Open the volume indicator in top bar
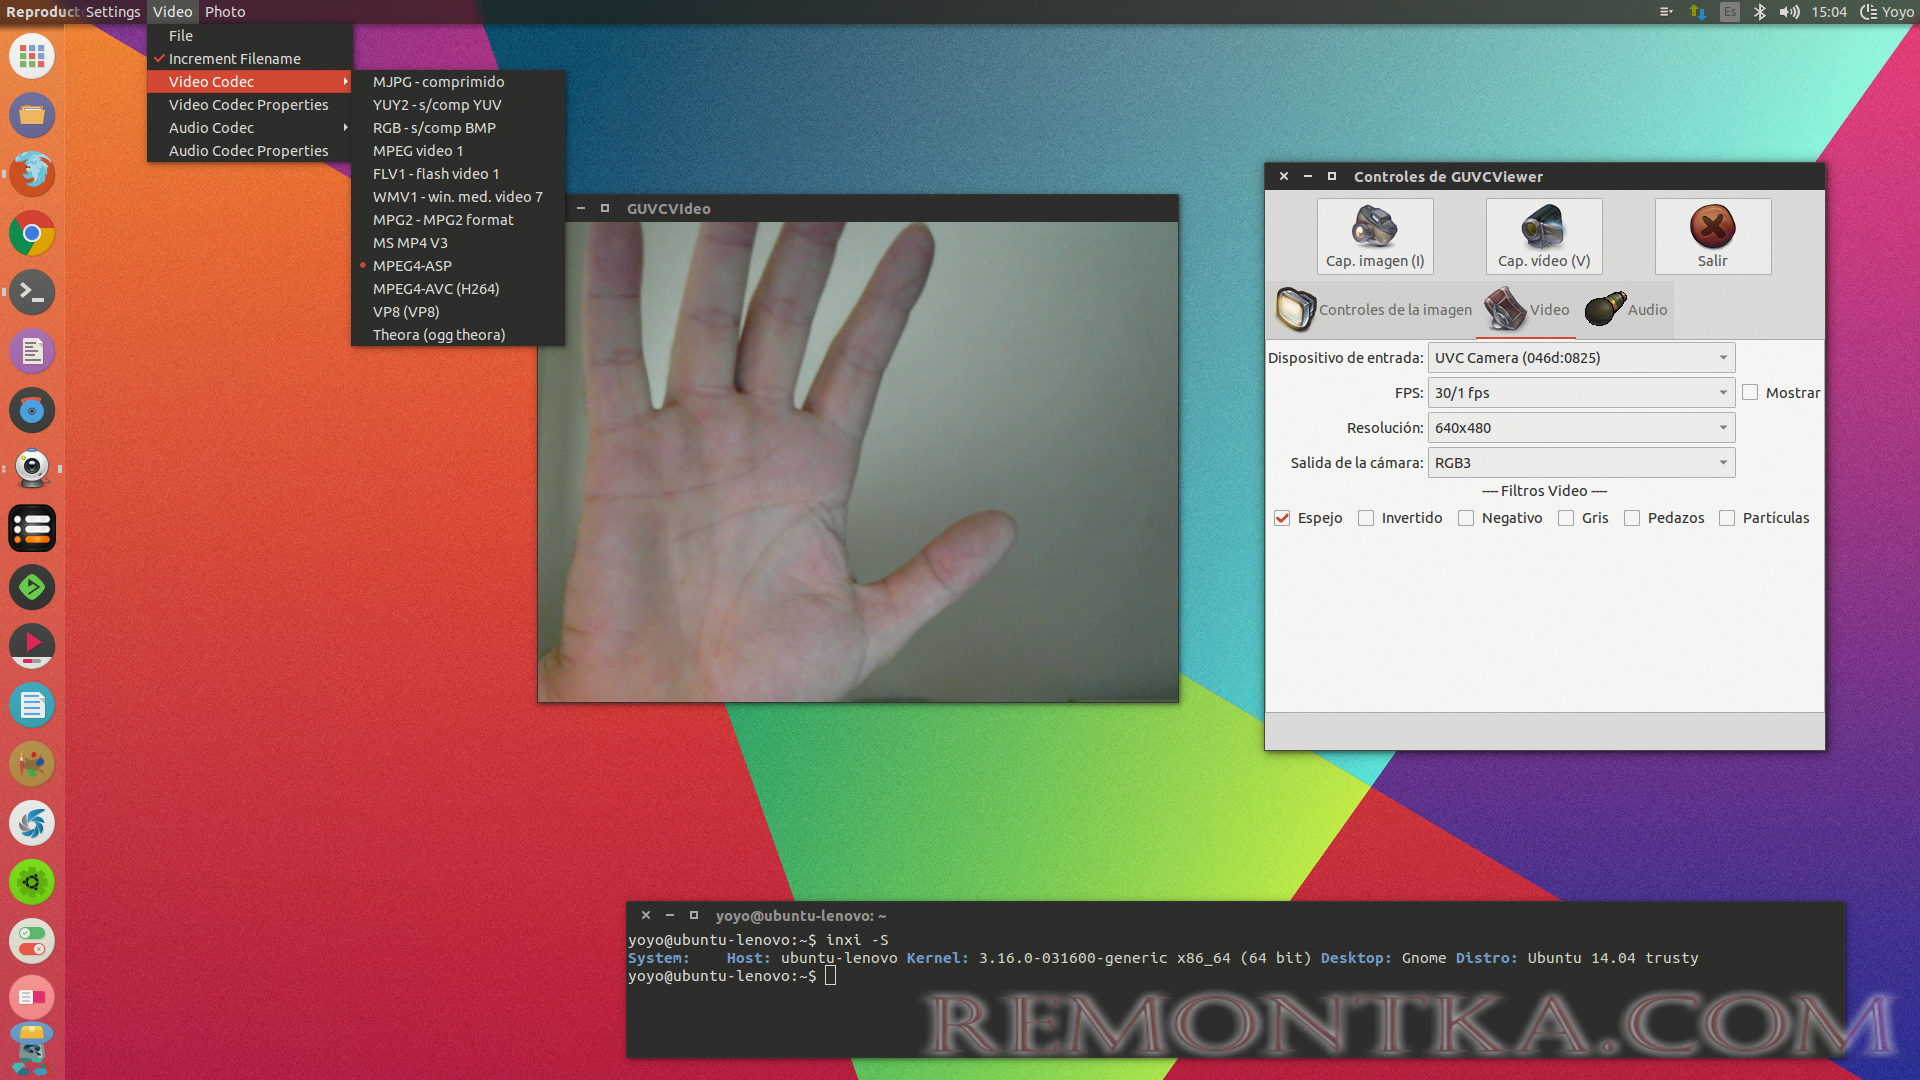Screen dimensions: 1920x1080 point(1789,12)
